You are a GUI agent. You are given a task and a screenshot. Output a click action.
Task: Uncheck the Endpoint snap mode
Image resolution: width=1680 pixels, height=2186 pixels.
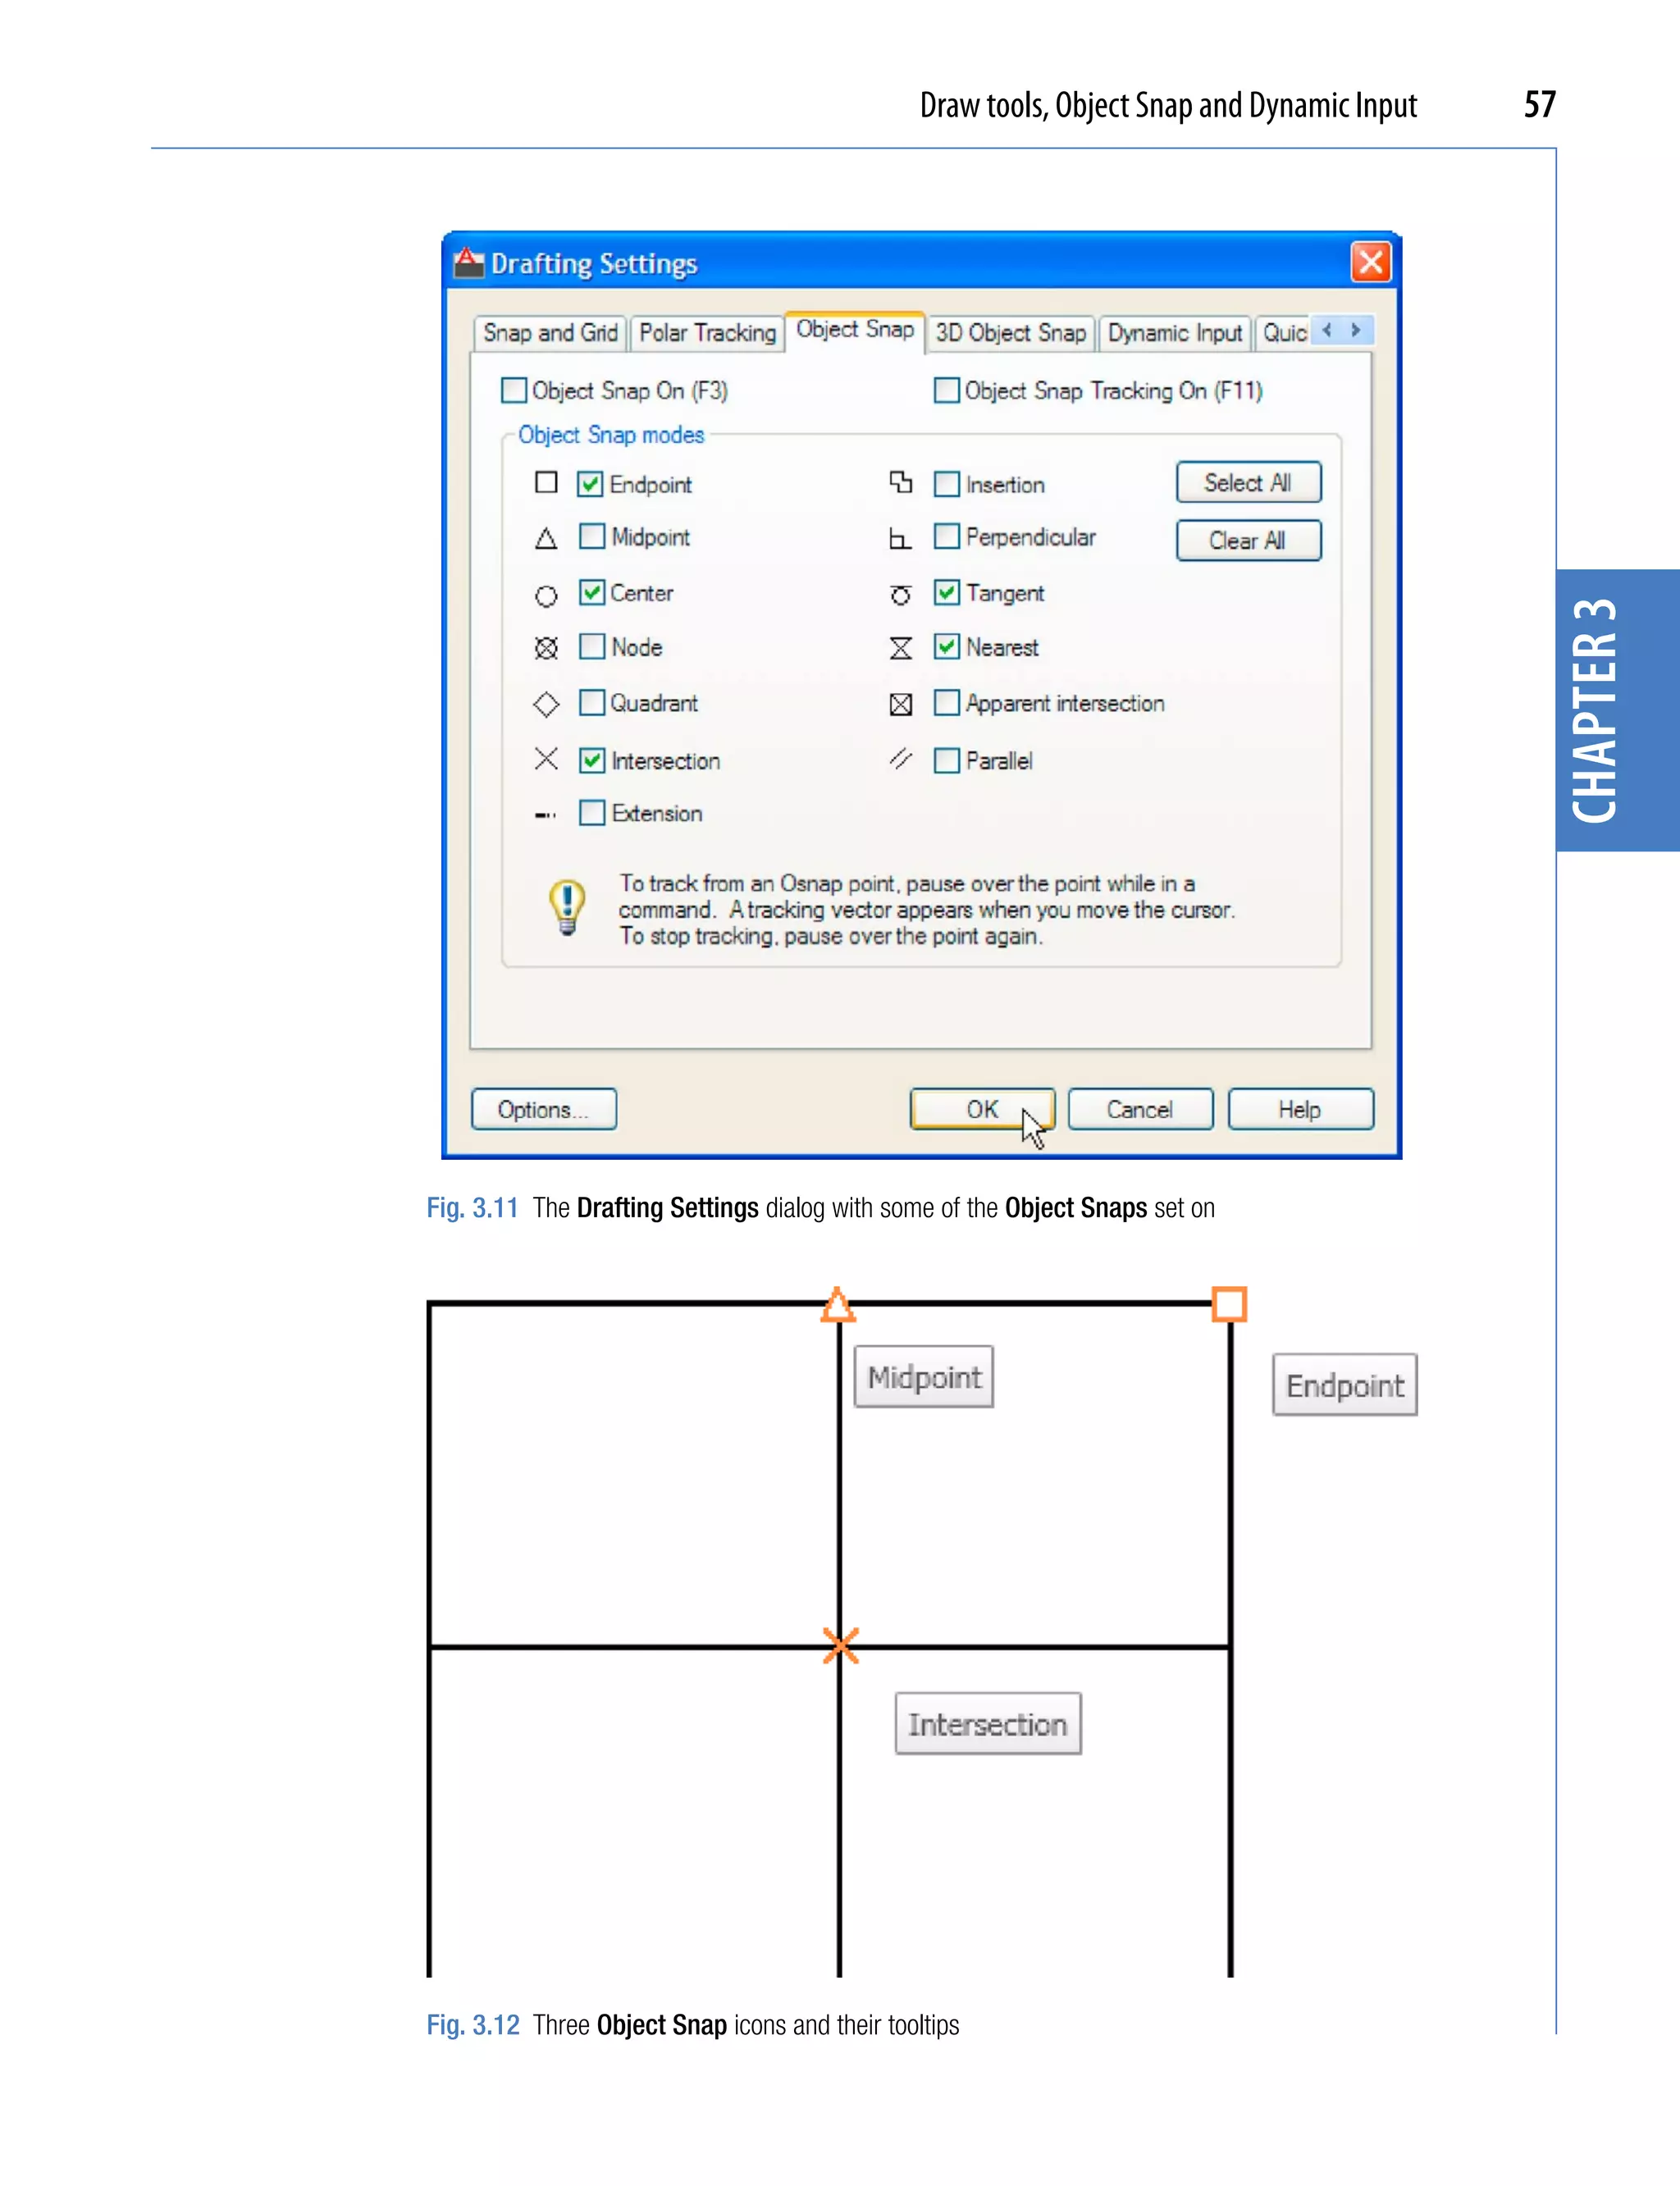(x=590, y=485)
